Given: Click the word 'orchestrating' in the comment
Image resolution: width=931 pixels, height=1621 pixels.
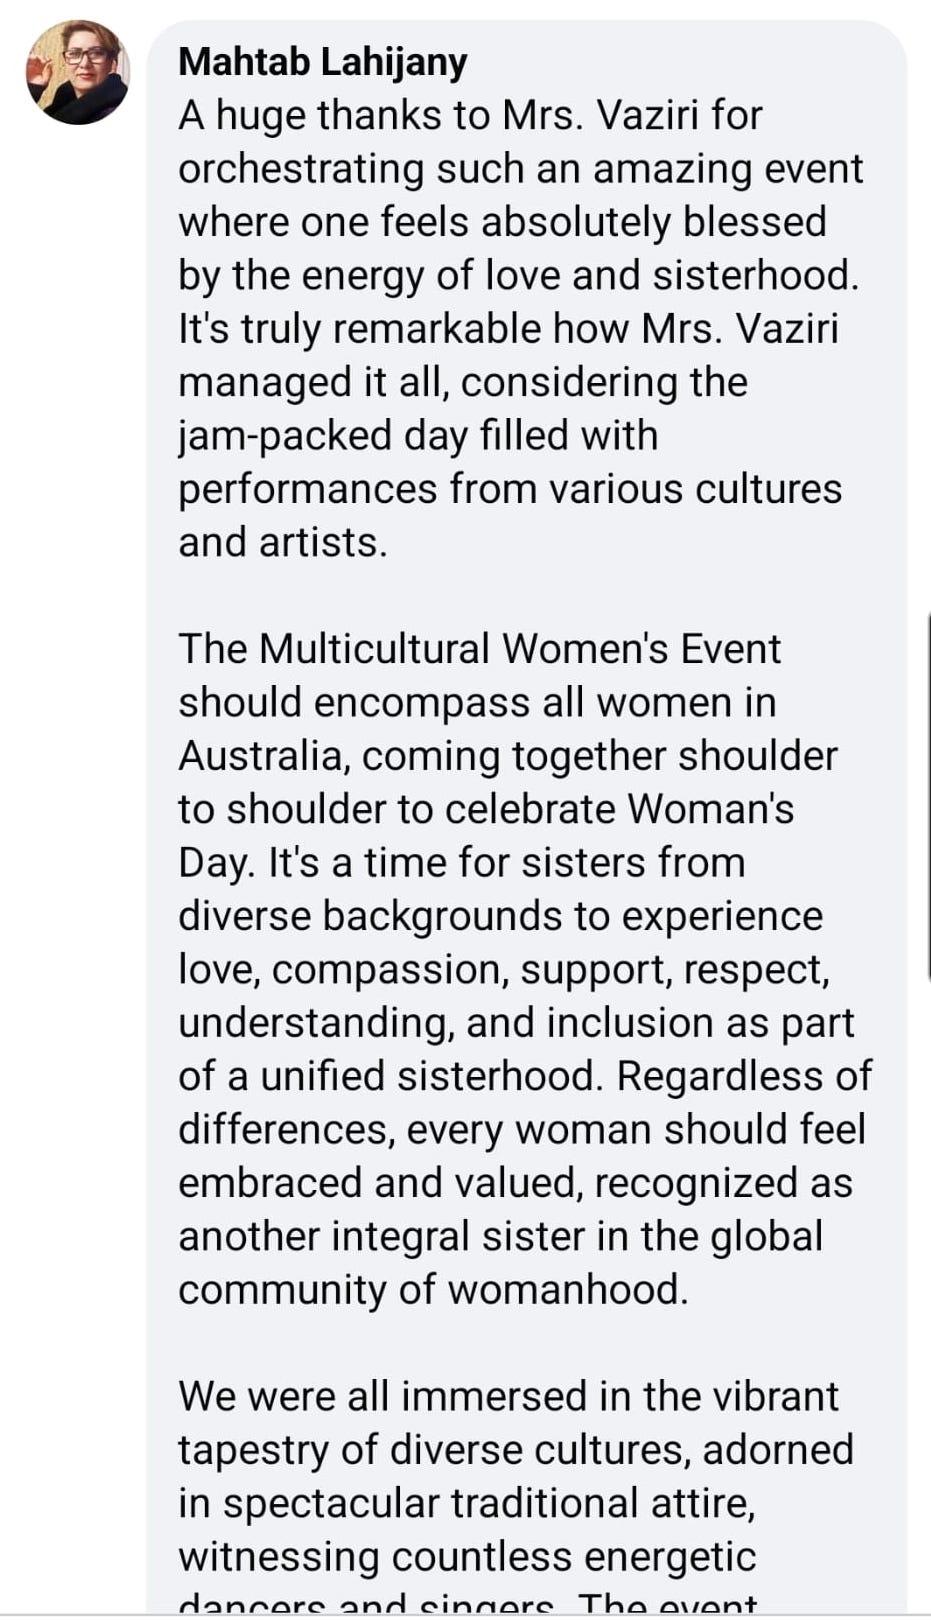Looking at the screenshot, I should pyautogui.click(x=300, y=169).
